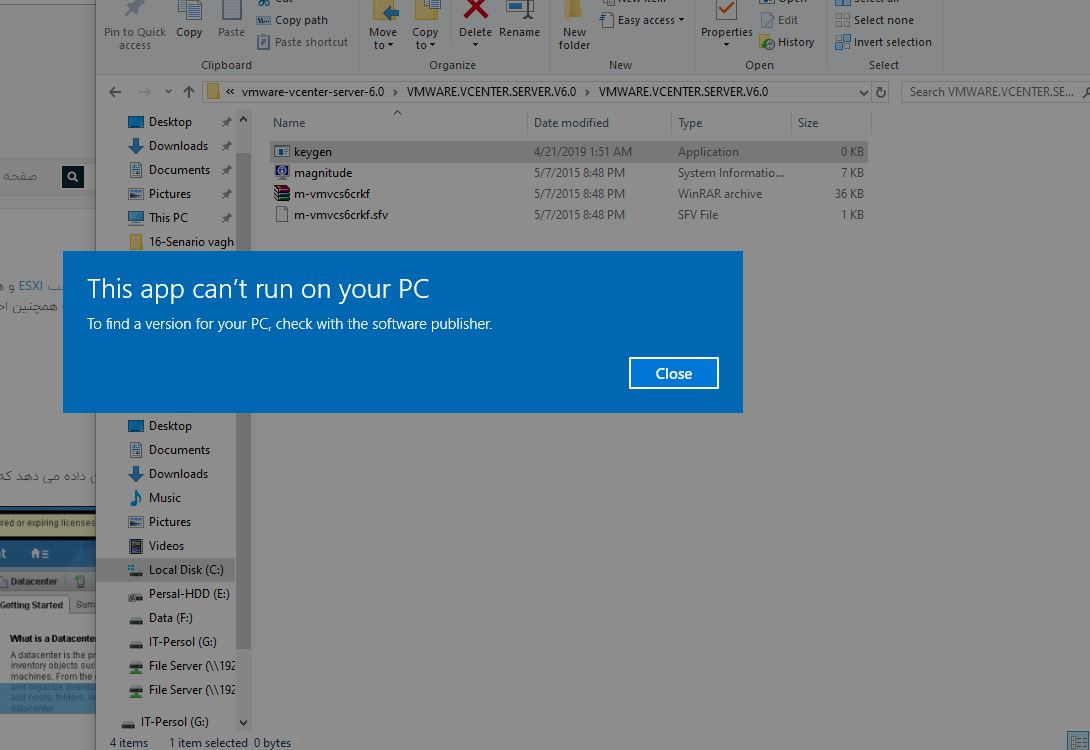
Task: Select the m-vmvcs6crkf WinRAR archive
Action: point(331,194)
